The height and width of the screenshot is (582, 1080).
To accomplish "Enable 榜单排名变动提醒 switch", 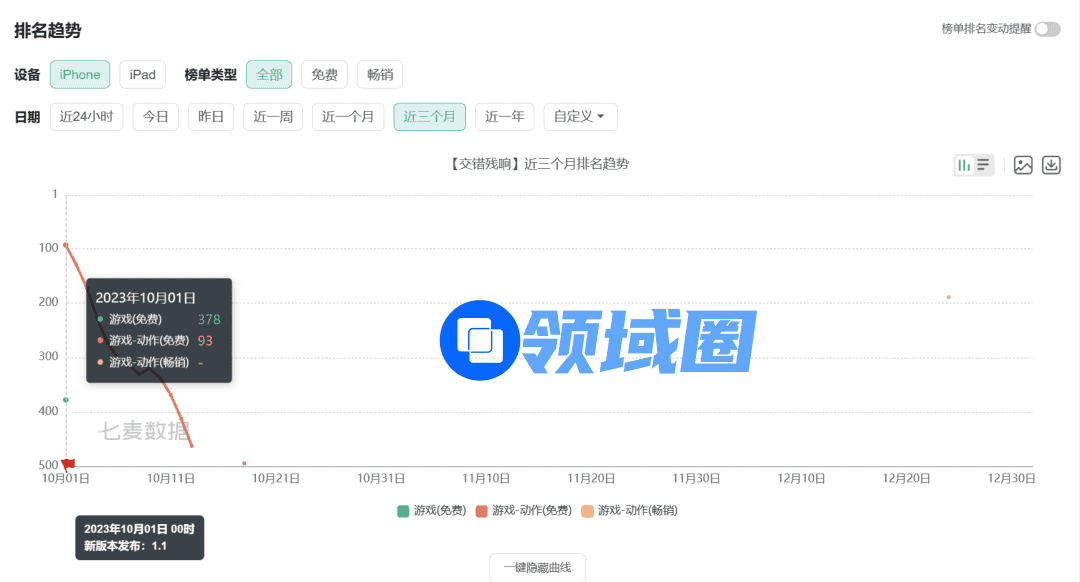I will [1047, 29].
